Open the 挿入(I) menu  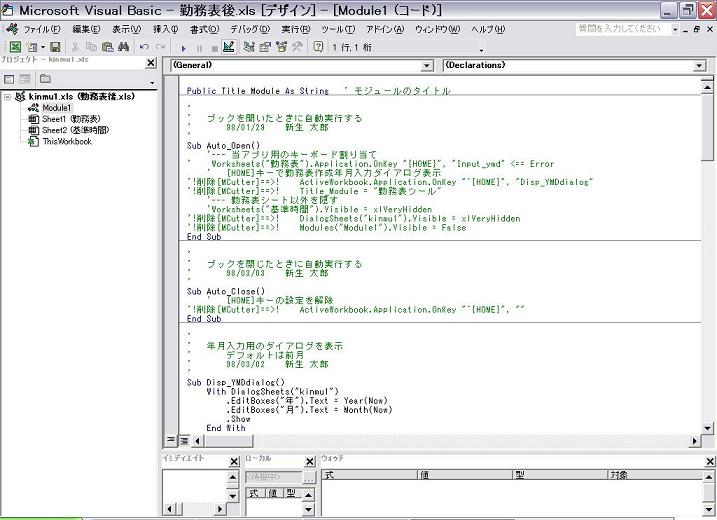coord(165,29)
